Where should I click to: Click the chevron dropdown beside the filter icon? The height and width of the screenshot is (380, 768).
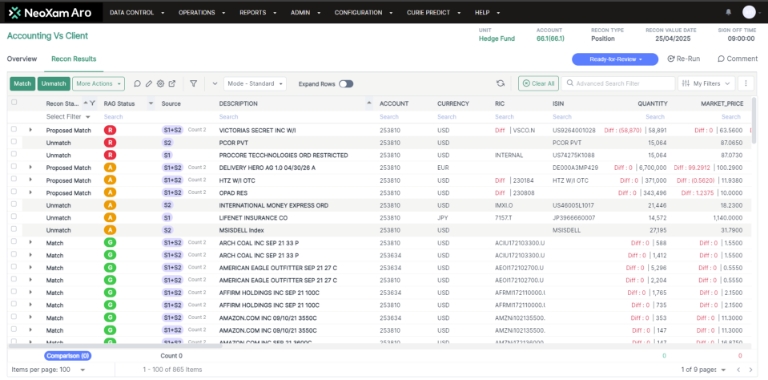click(215, 84)
